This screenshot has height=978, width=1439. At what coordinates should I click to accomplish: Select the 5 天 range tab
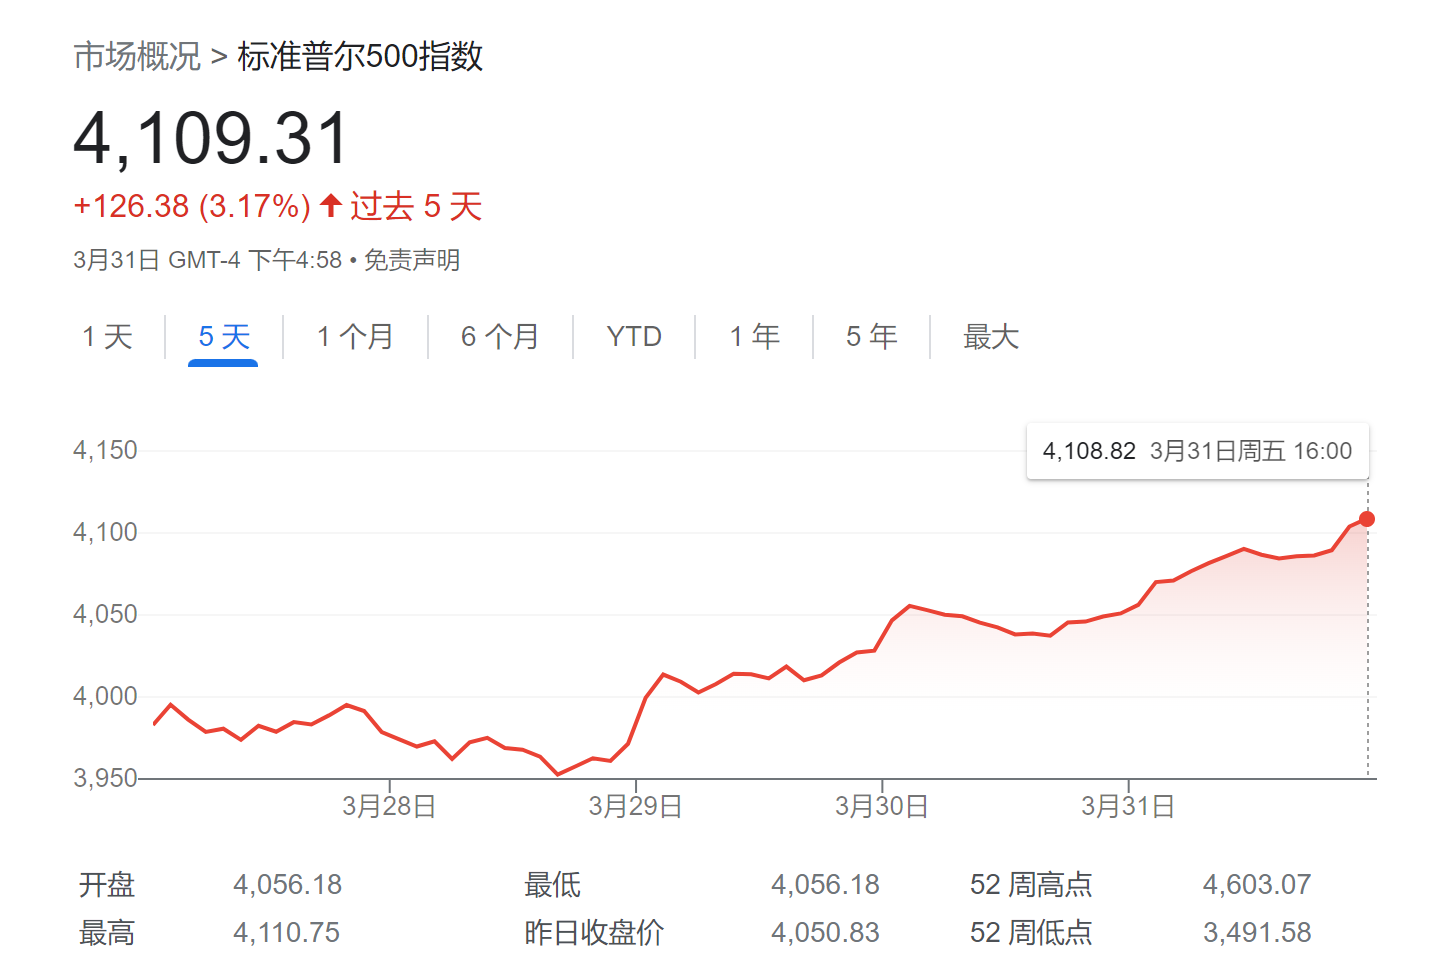click(224, 337)
